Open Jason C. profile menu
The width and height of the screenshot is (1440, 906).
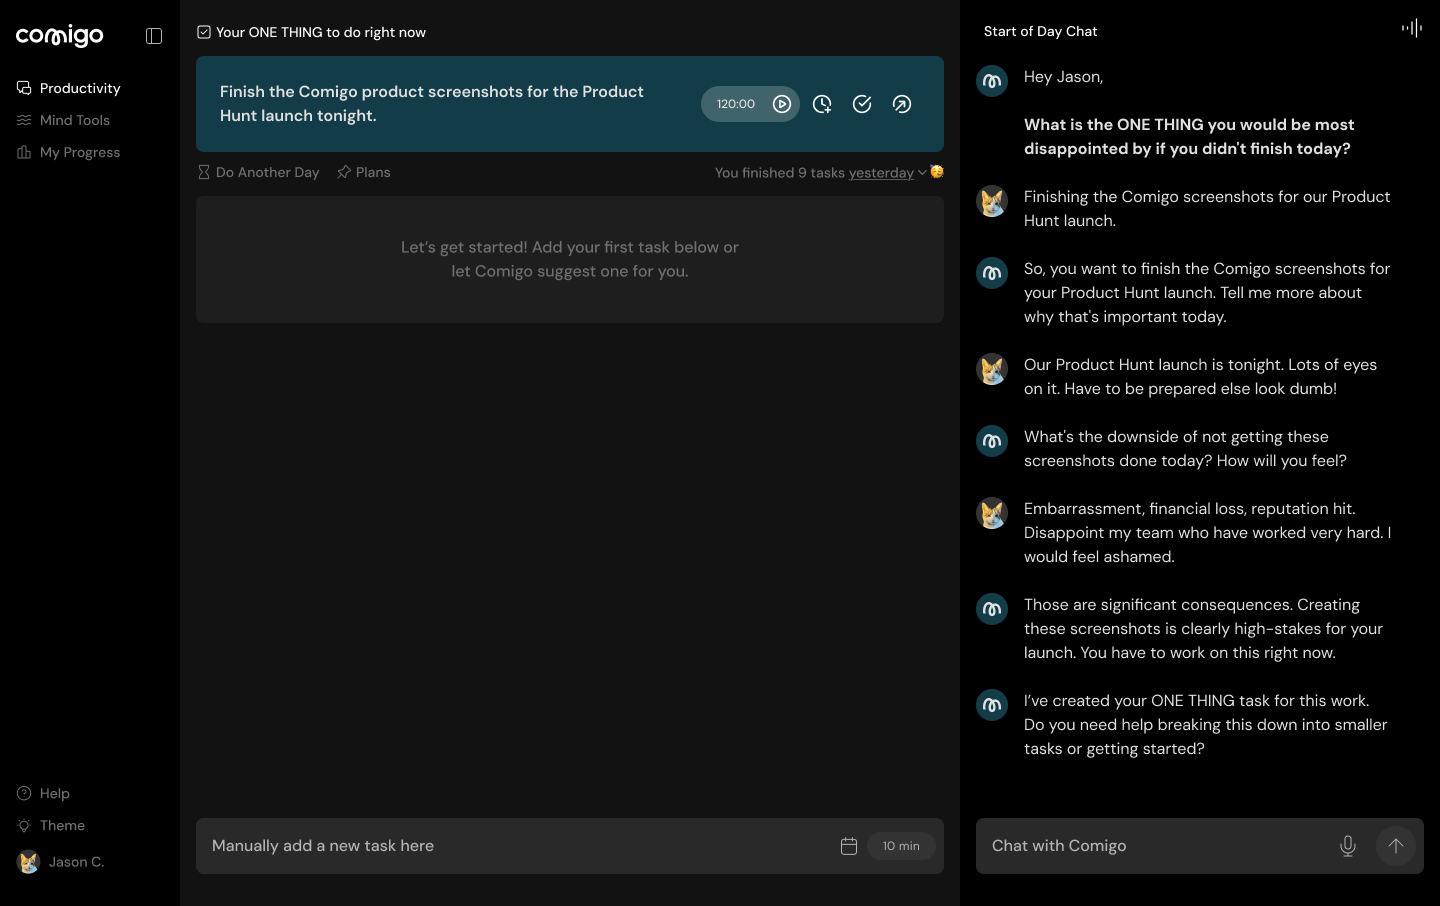(x=61, y=862)
